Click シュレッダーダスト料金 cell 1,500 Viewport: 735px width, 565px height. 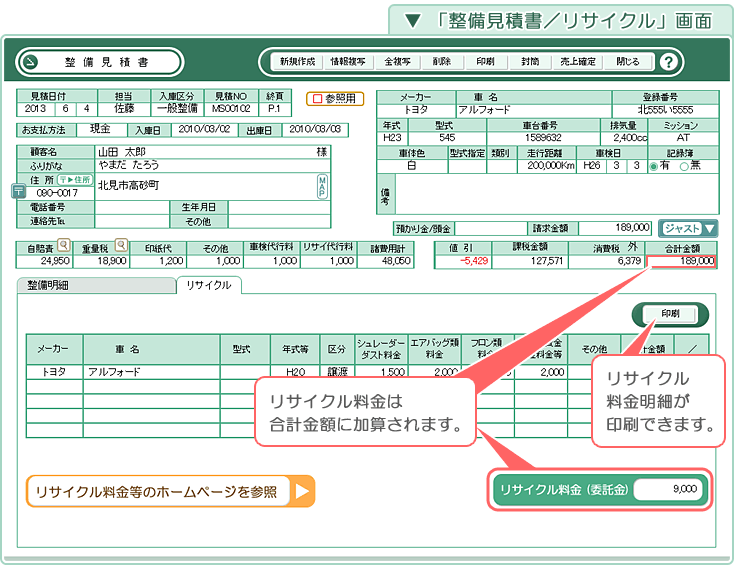tap(381, 372)
